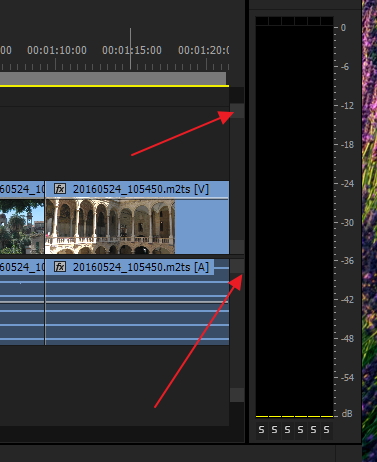Click the top handle of the audio track scrollbar
Image resolution: width=377 pixels, height=462 pixels.
coord(237,266)
